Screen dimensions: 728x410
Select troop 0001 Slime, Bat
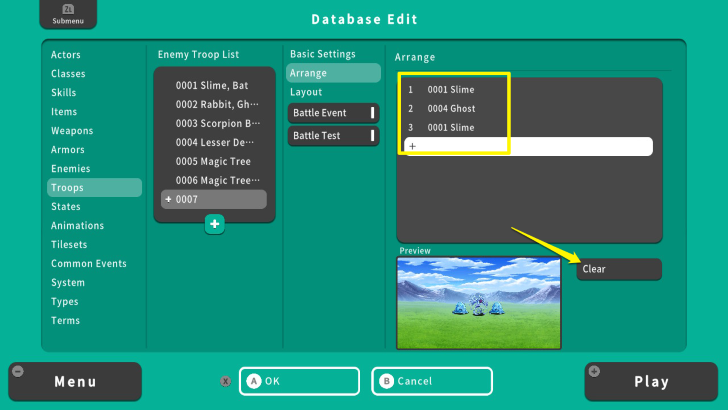pyautogui.click(x=214, y=86)
